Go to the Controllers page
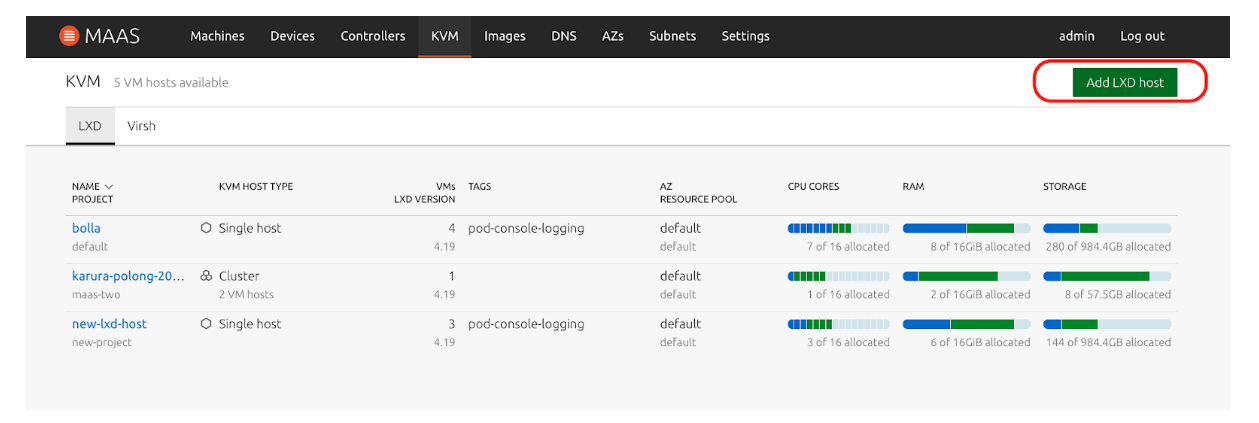1259x423 pixels. coord(373,36)
